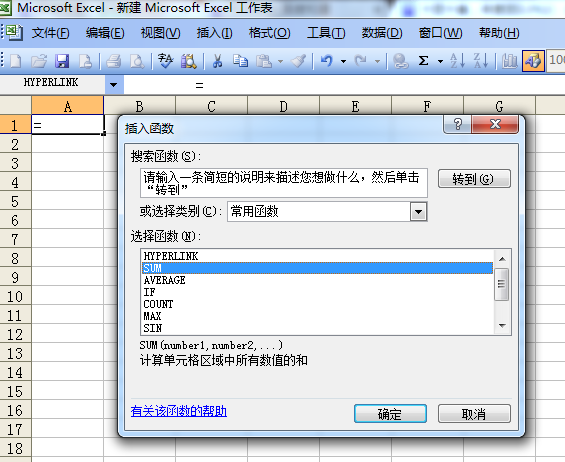Select COUNT in the function list

pyautogui.click(x=317, y=304)
